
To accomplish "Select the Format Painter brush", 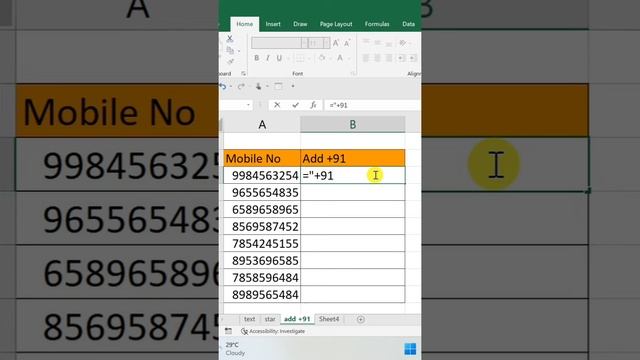I will [230, 61].
